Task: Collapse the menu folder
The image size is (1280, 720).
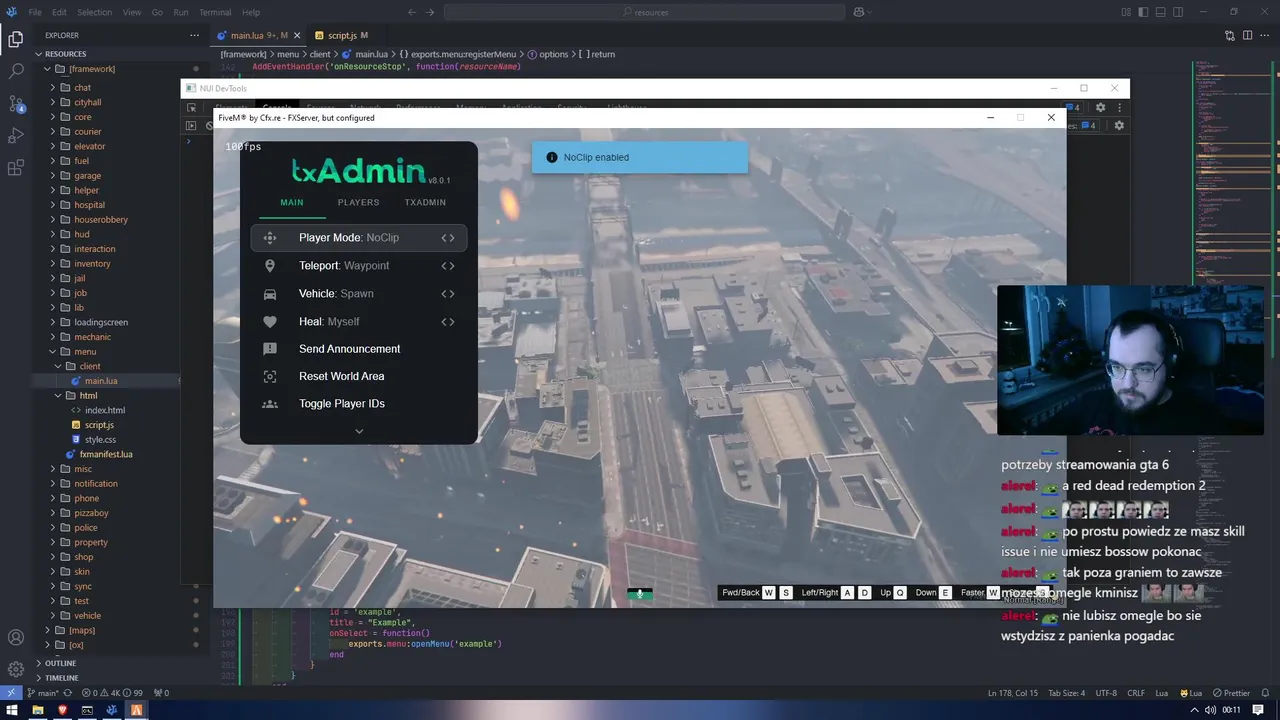Action: point(53,351)
